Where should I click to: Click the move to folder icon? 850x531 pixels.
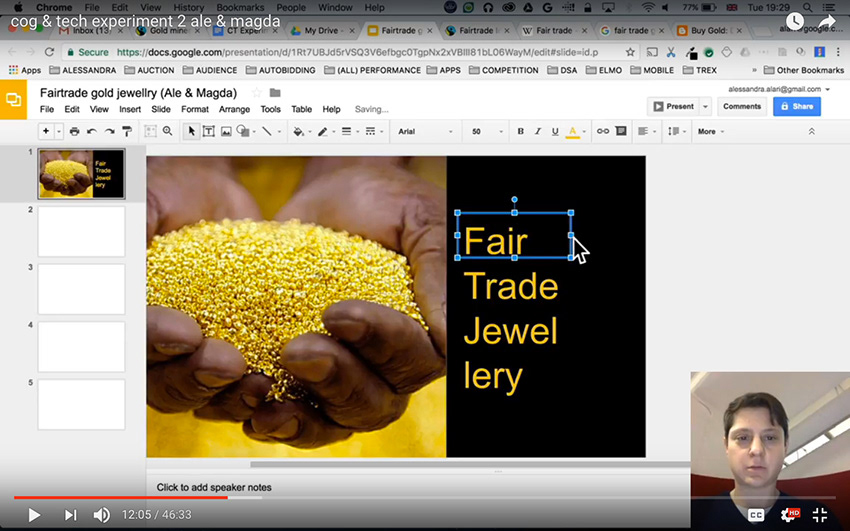pyautogui.click(x=275, y=93)
